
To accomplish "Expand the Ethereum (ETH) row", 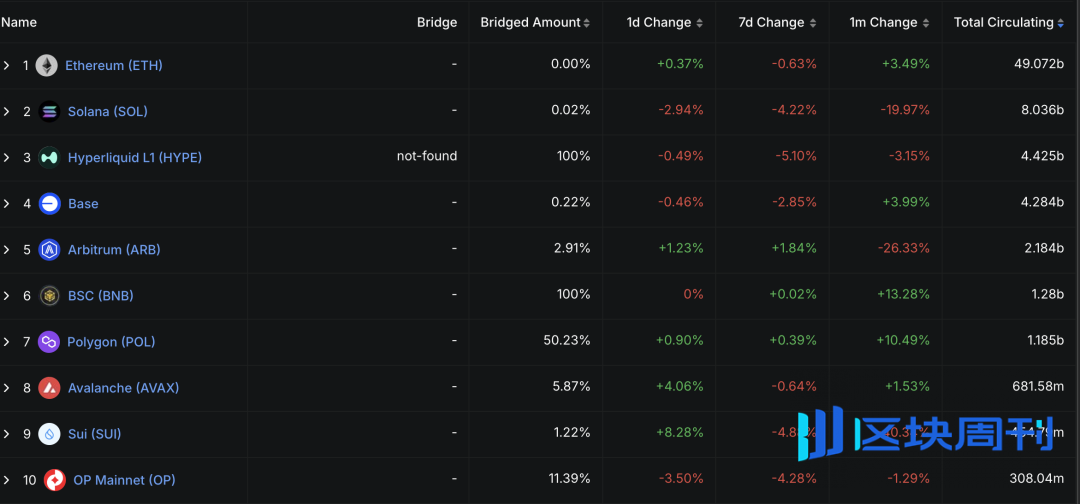I will pyautogui.click(x=7, y=65).
